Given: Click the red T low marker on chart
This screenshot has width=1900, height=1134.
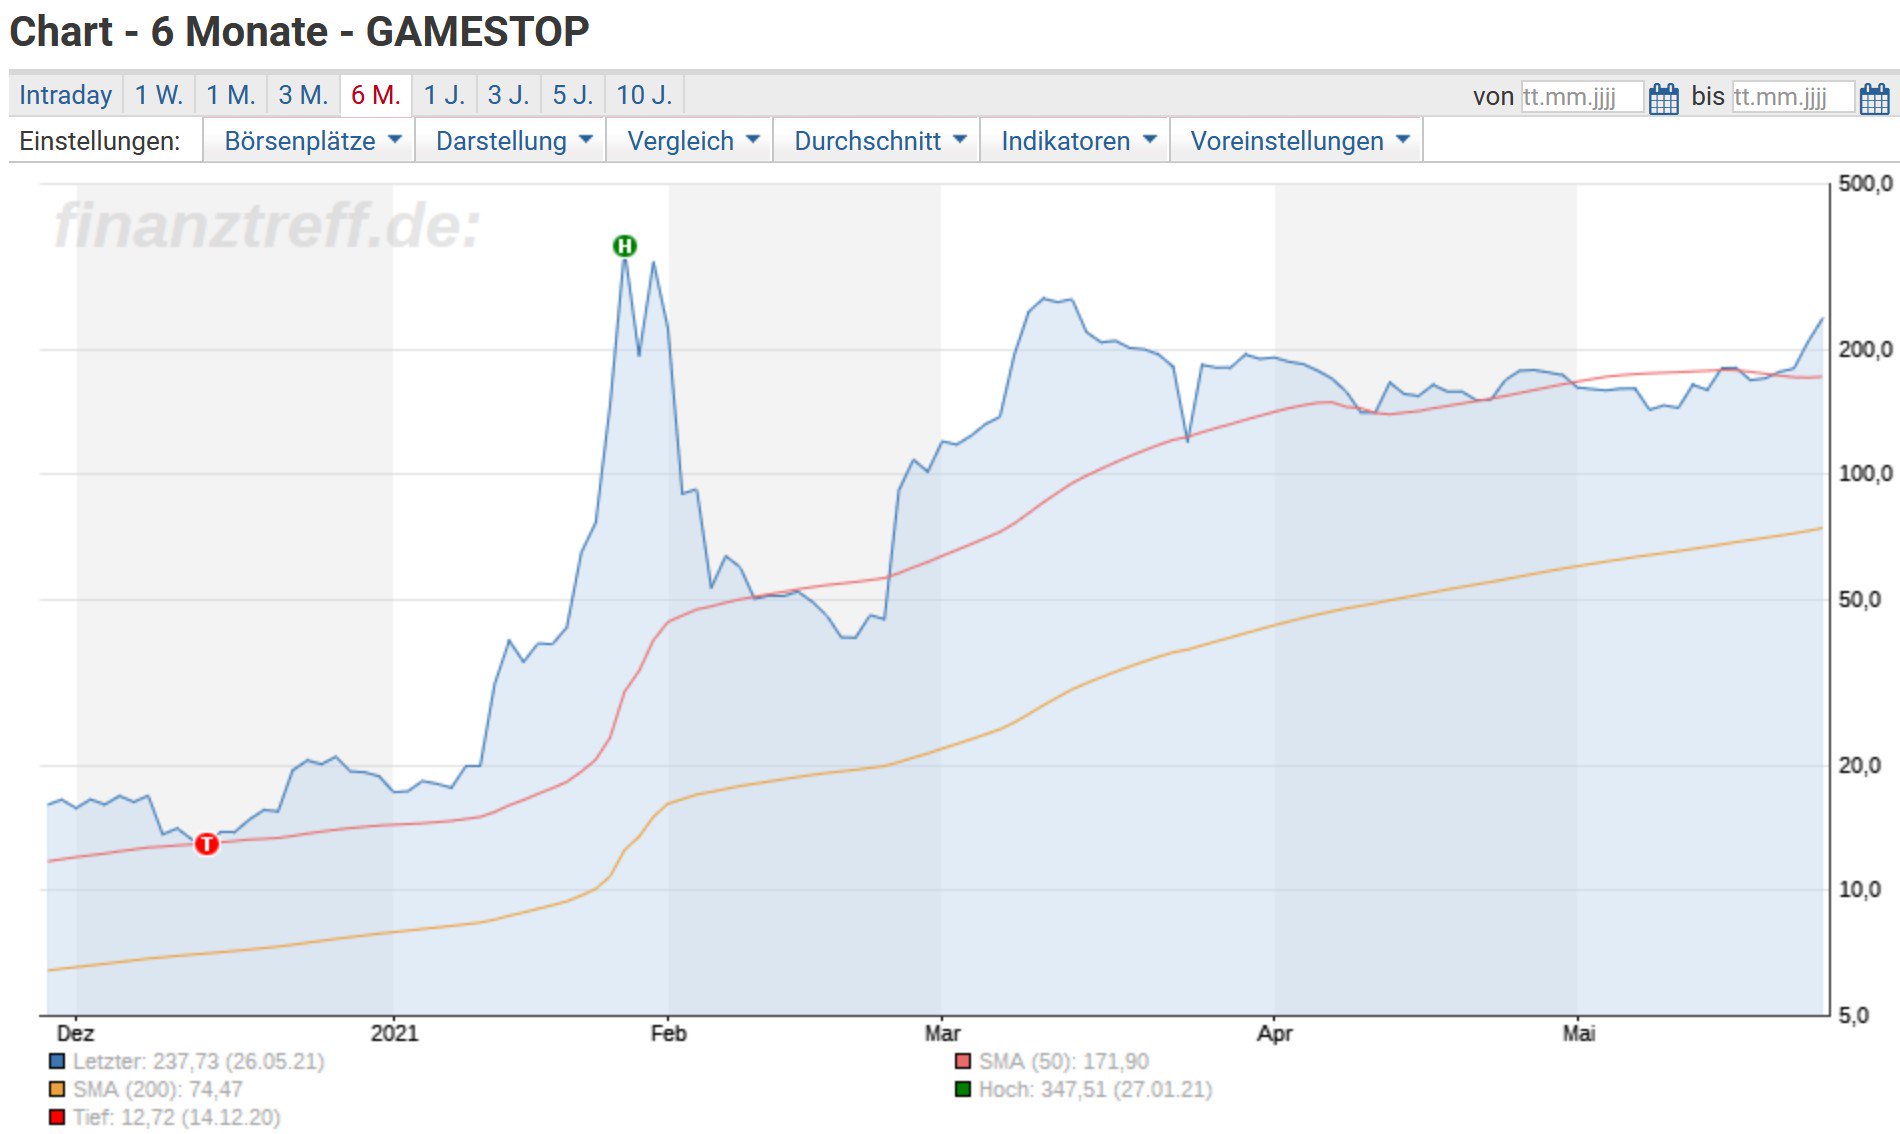Looking at the screenshot, I should [x=207, y=844].
